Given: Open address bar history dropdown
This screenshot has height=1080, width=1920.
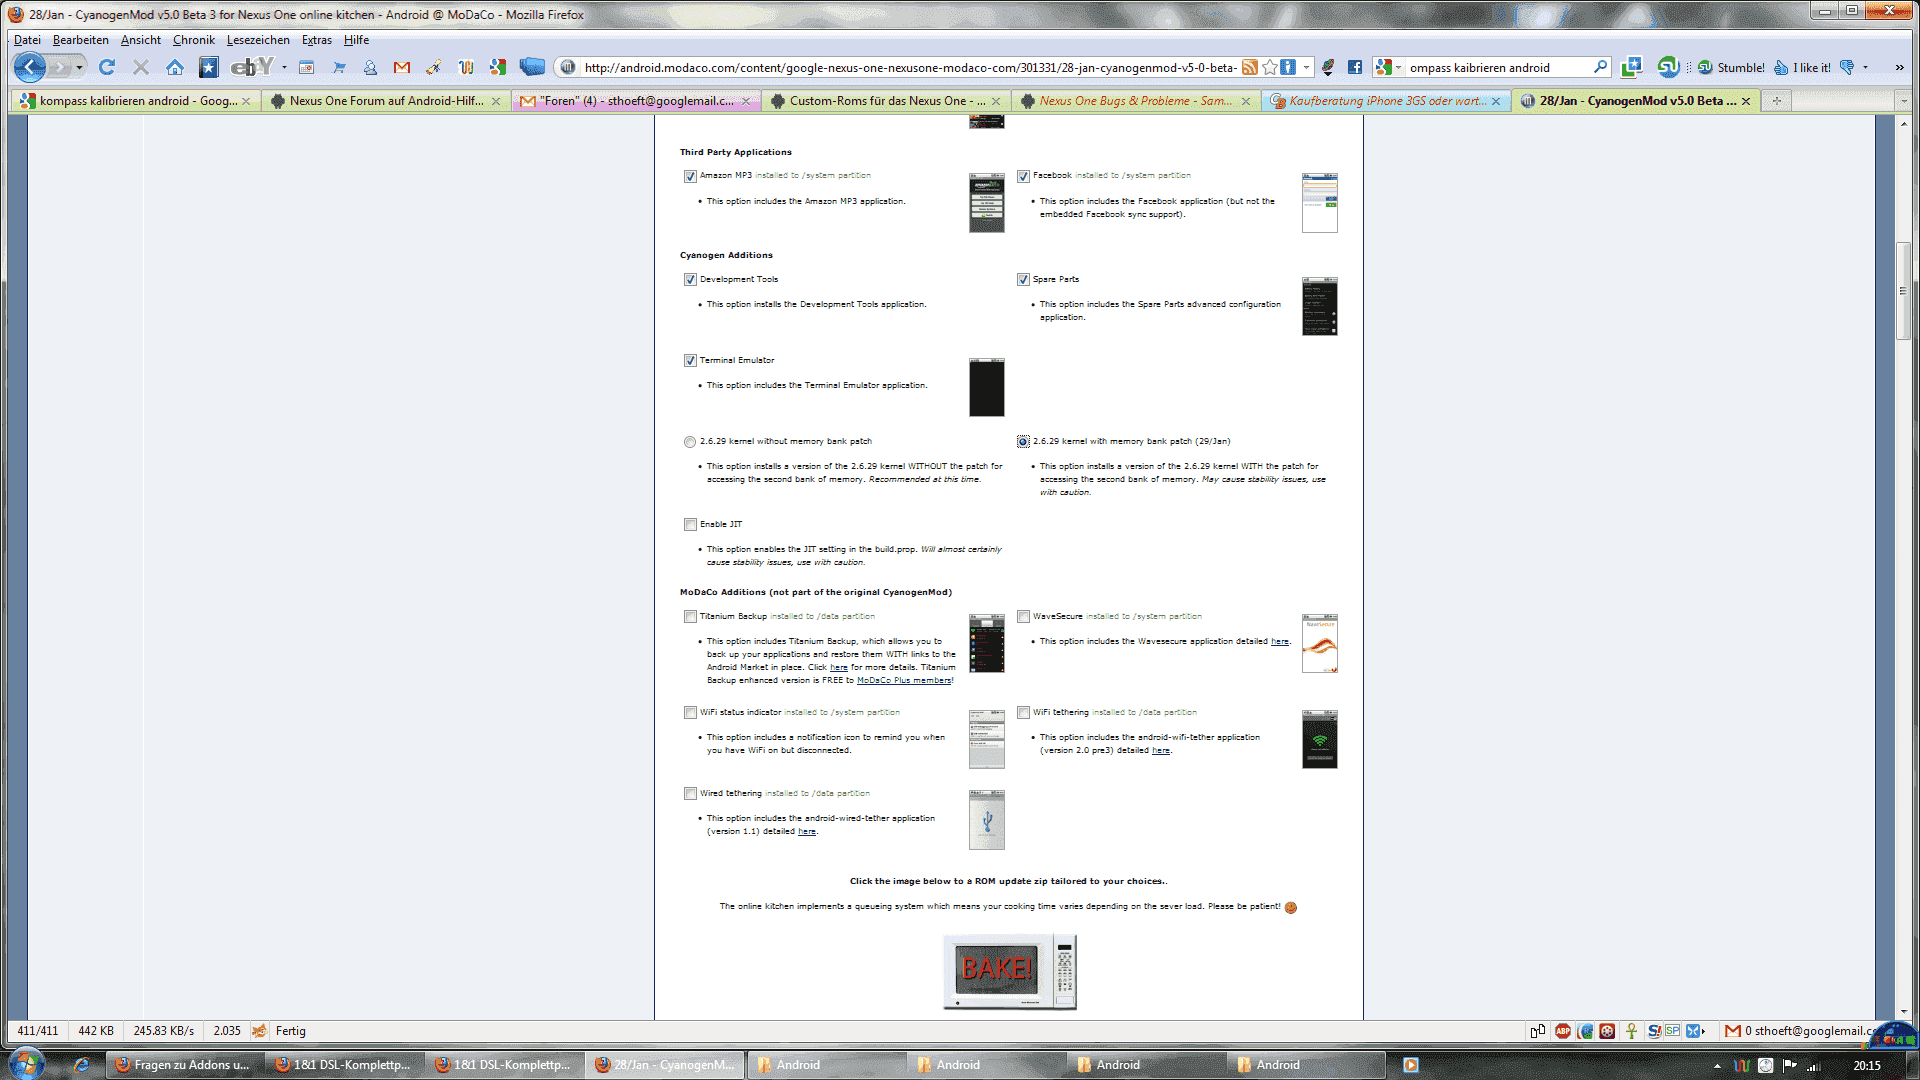Looking at the screenshot, I should pos(1307,67).
